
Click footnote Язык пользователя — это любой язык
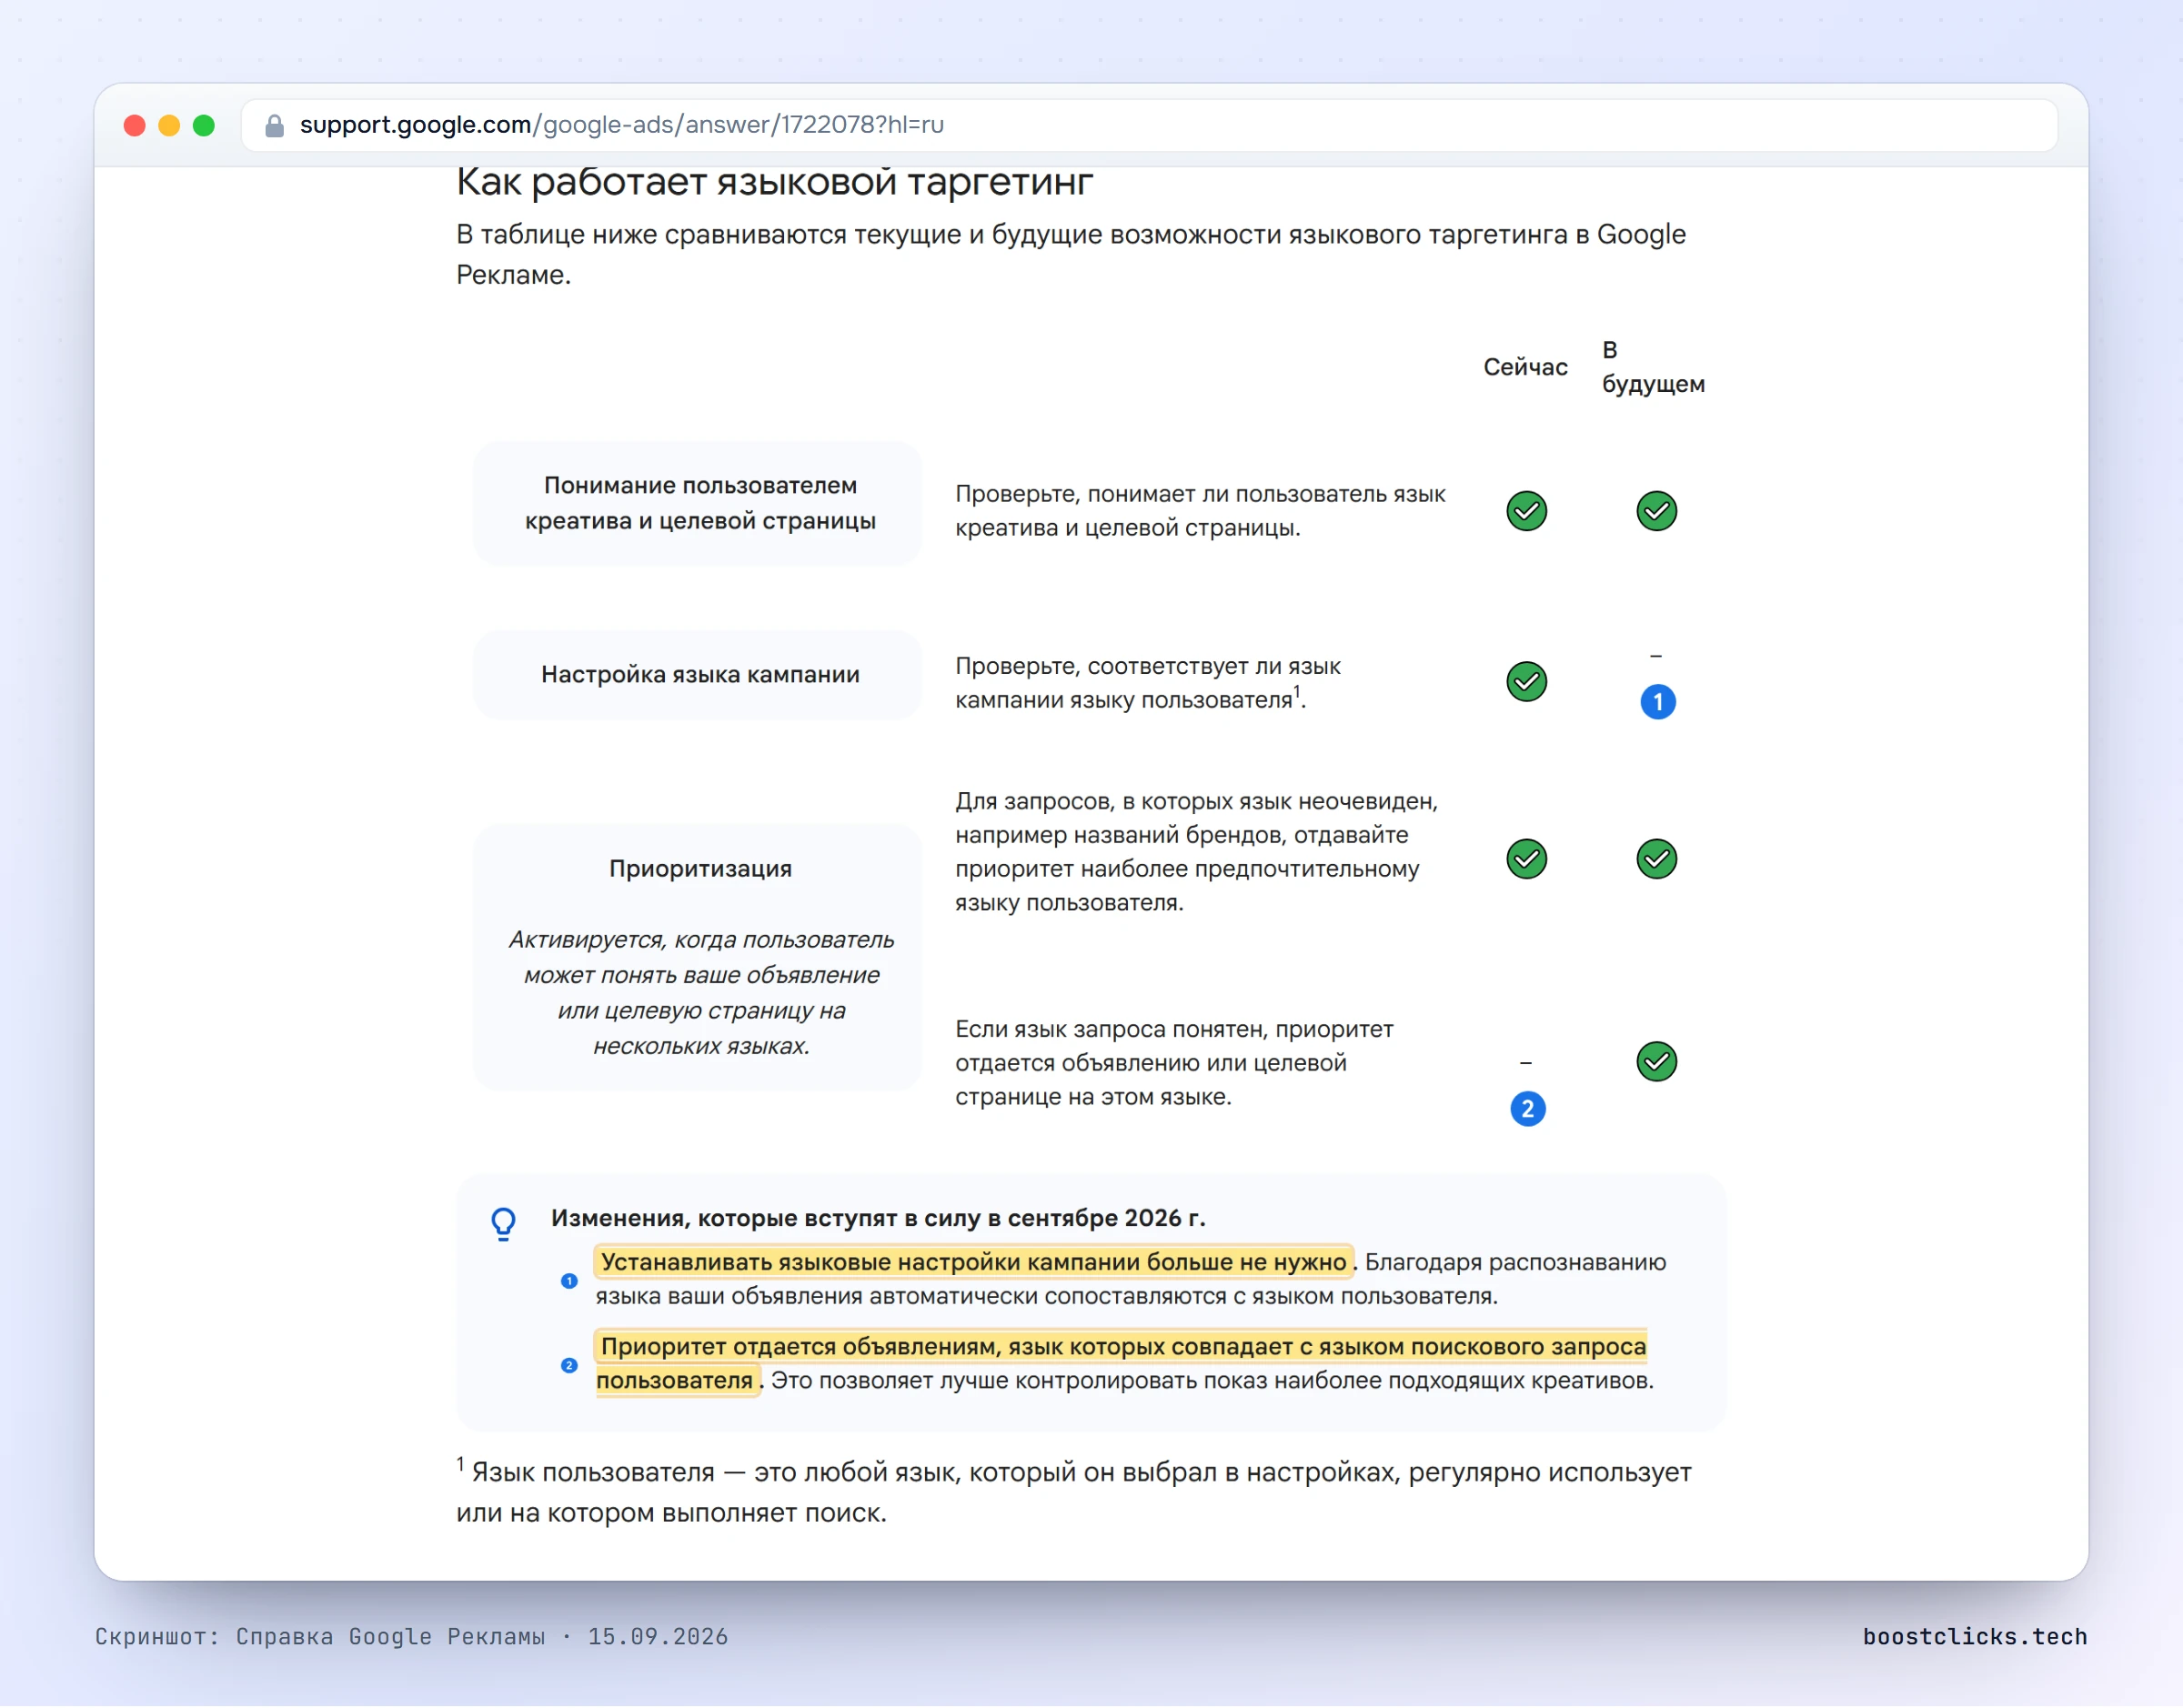[x=1074, y=1493]
